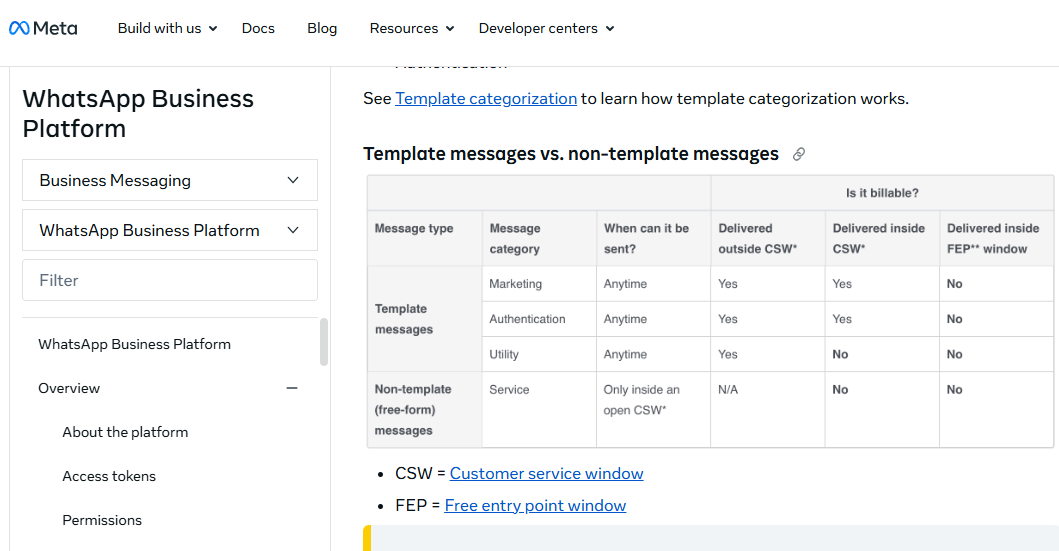
Task: Select the 'Delivered inside CSW*' header
Action: (x=882, y=238)
